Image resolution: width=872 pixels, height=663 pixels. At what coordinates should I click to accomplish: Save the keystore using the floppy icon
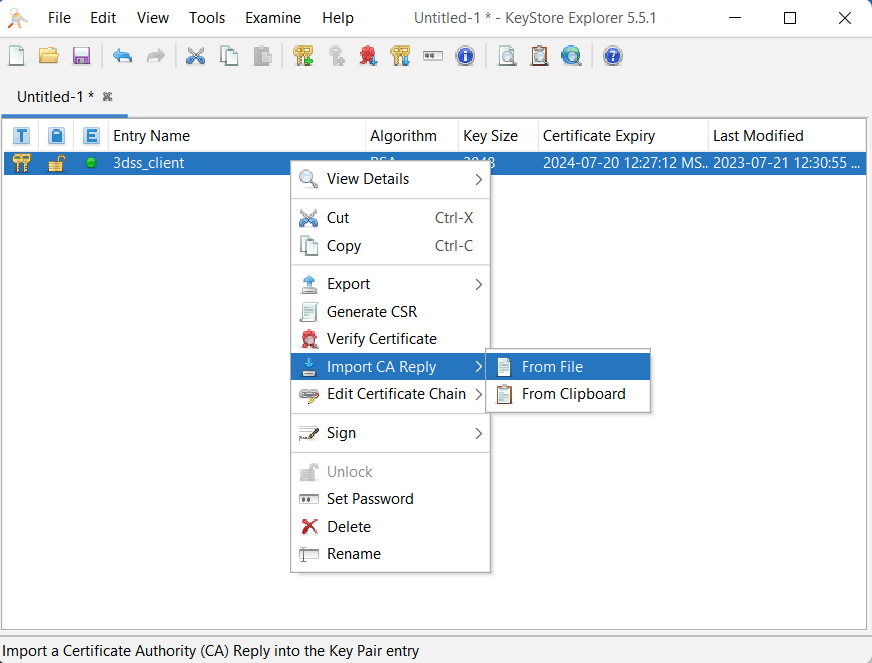(82, 56)
